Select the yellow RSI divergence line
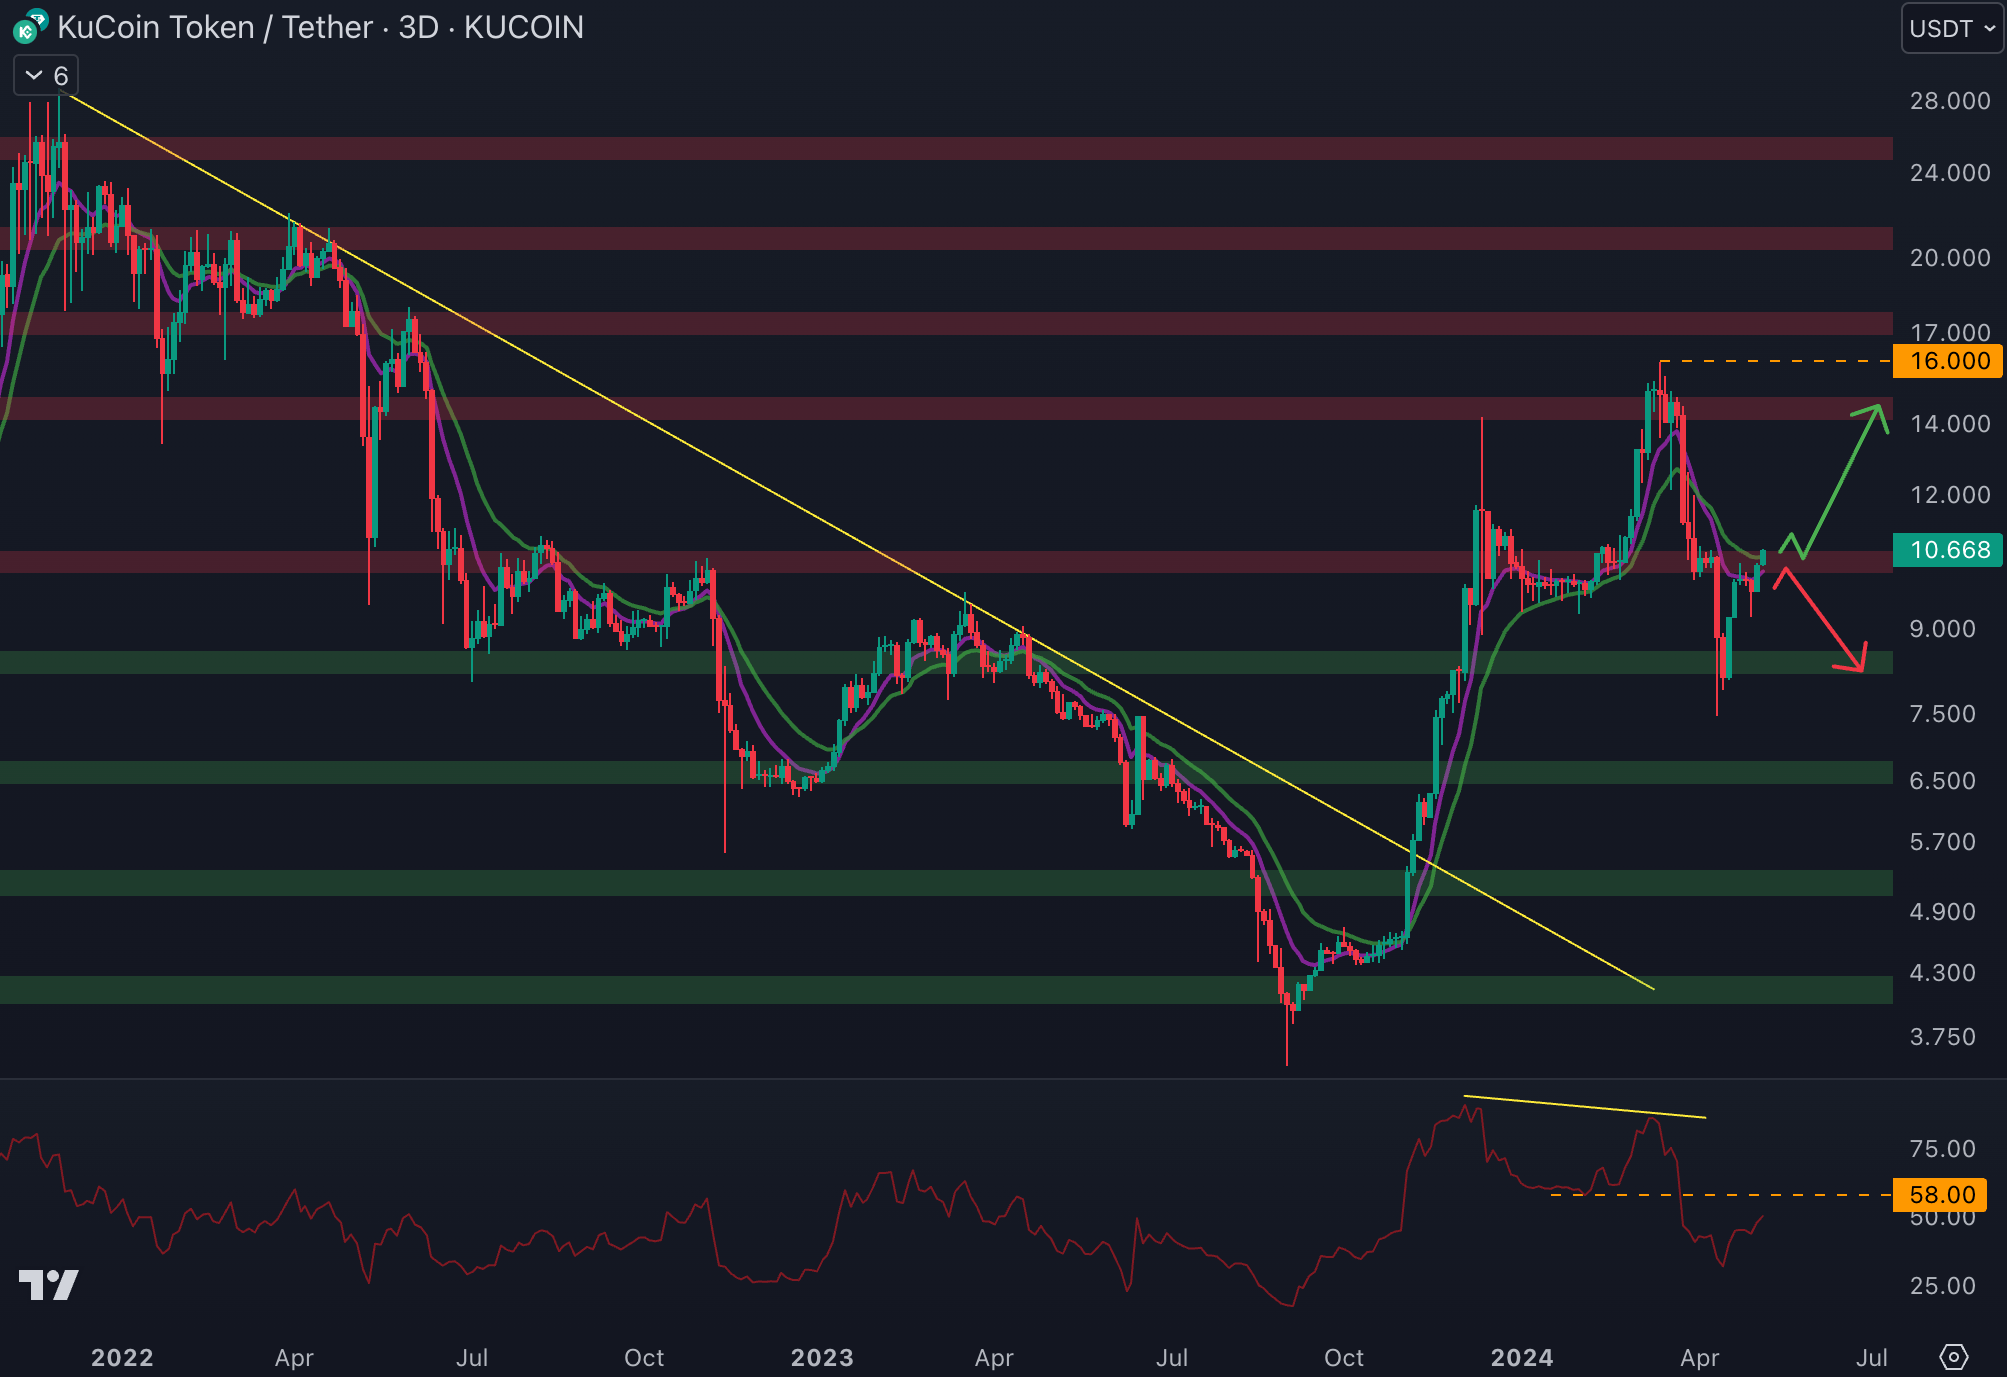Viewport: 2007px width, 1377px height. click(x=1585, y=1107)
